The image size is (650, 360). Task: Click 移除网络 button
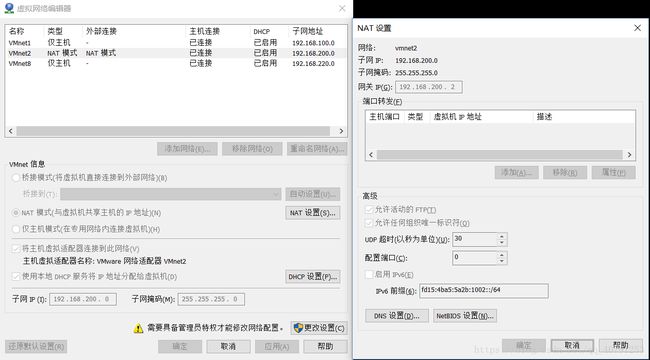point(252,149)
